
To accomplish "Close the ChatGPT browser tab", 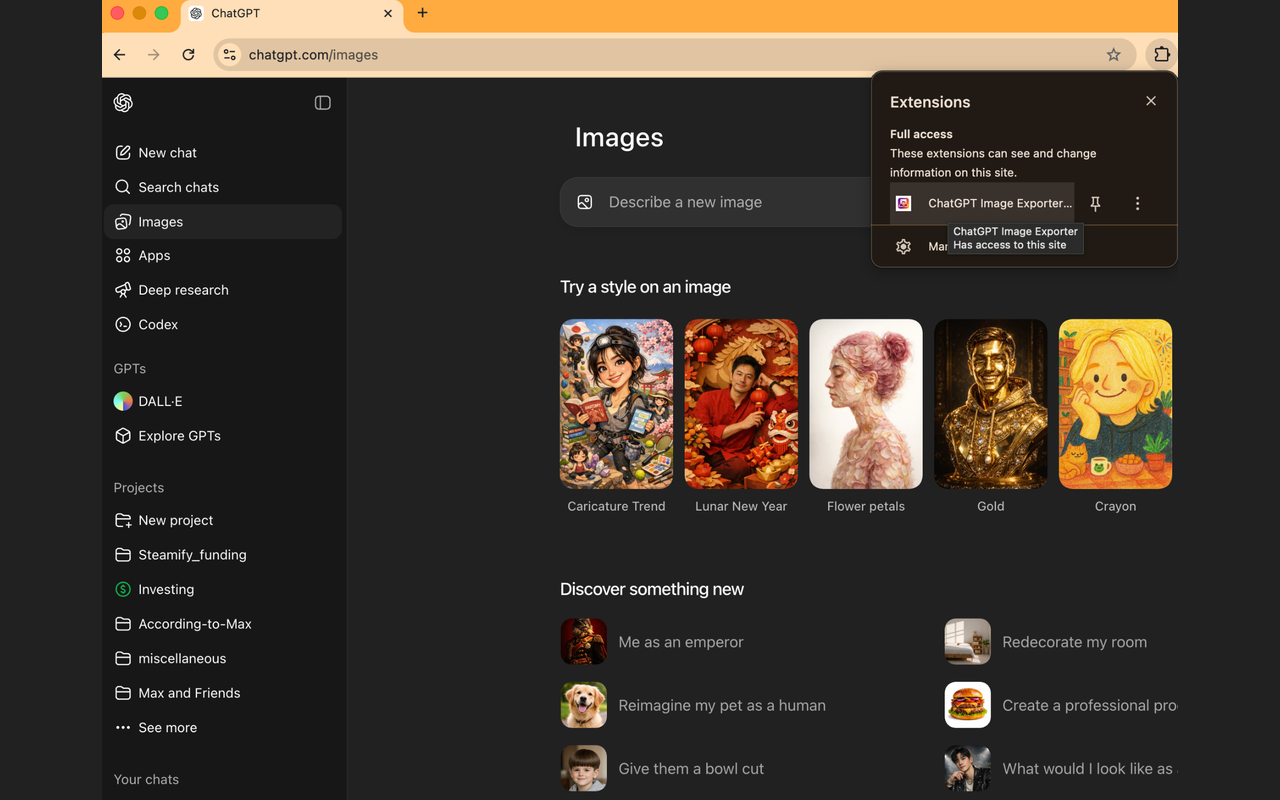I will (388, 14).
